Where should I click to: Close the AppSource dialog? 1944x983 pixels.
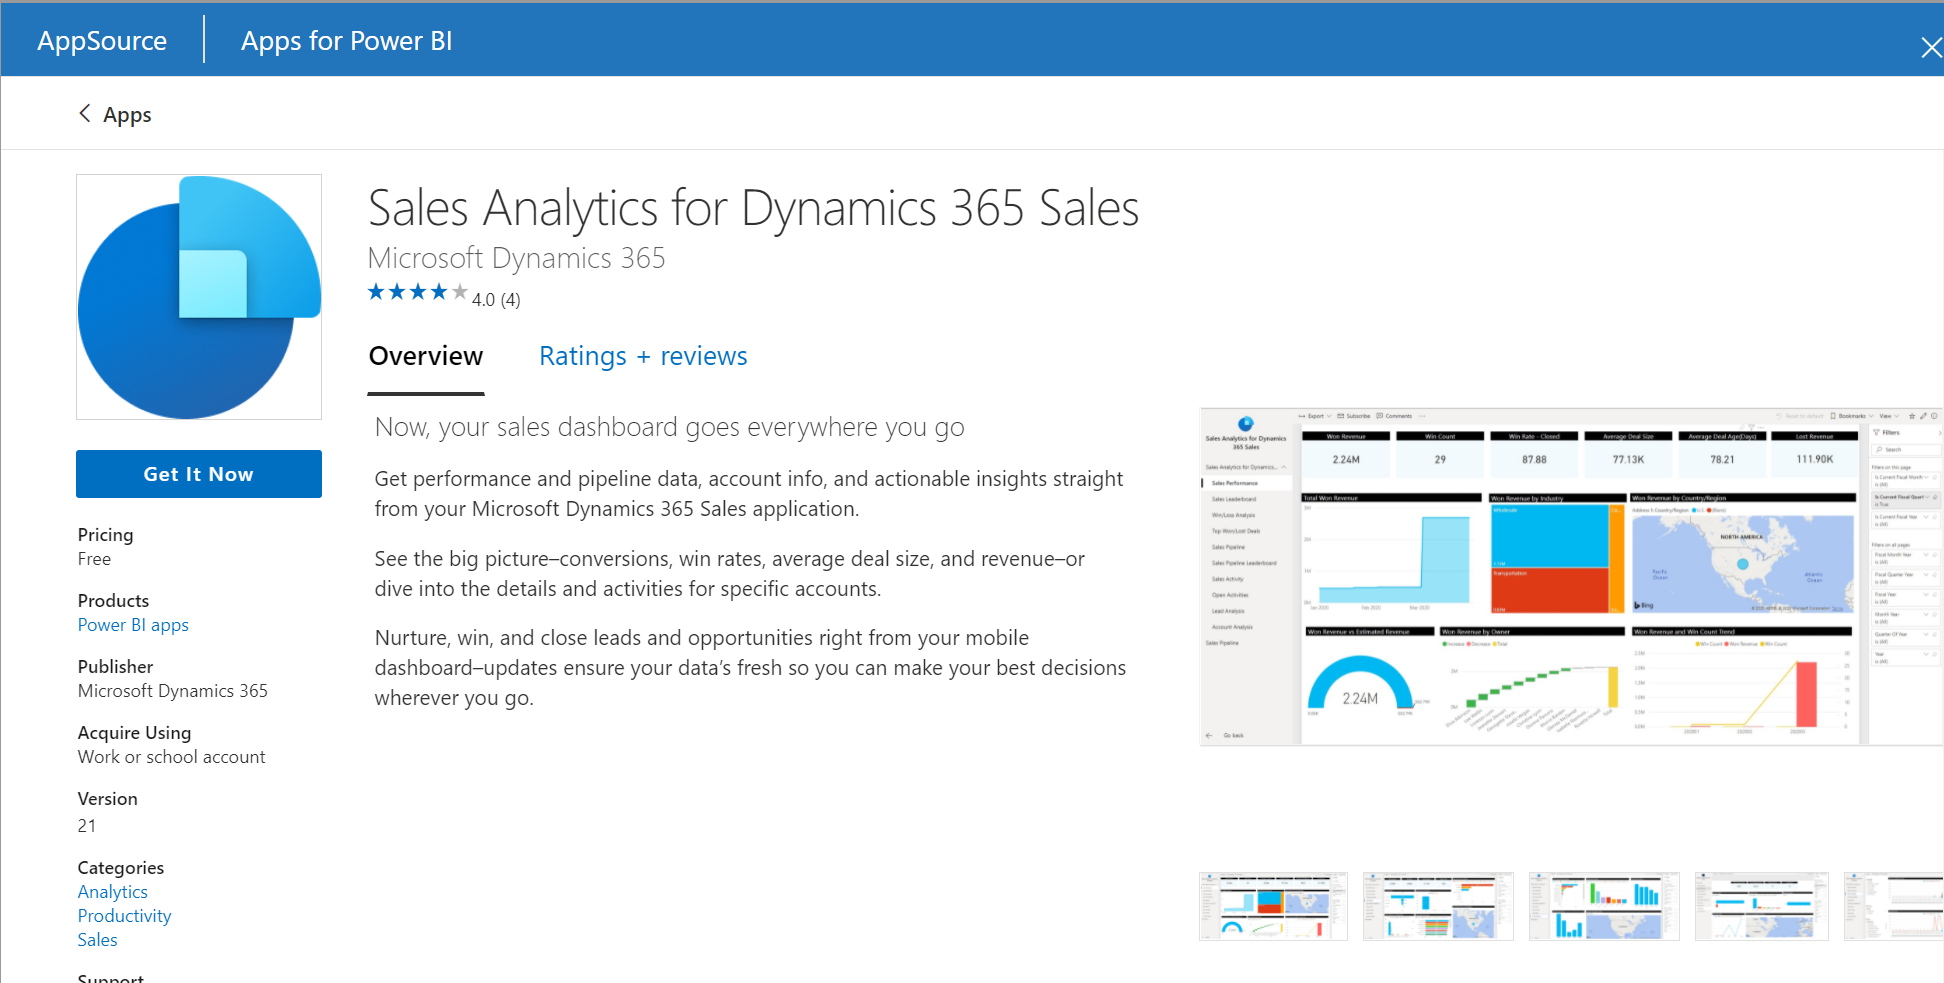pos(1930,47)
